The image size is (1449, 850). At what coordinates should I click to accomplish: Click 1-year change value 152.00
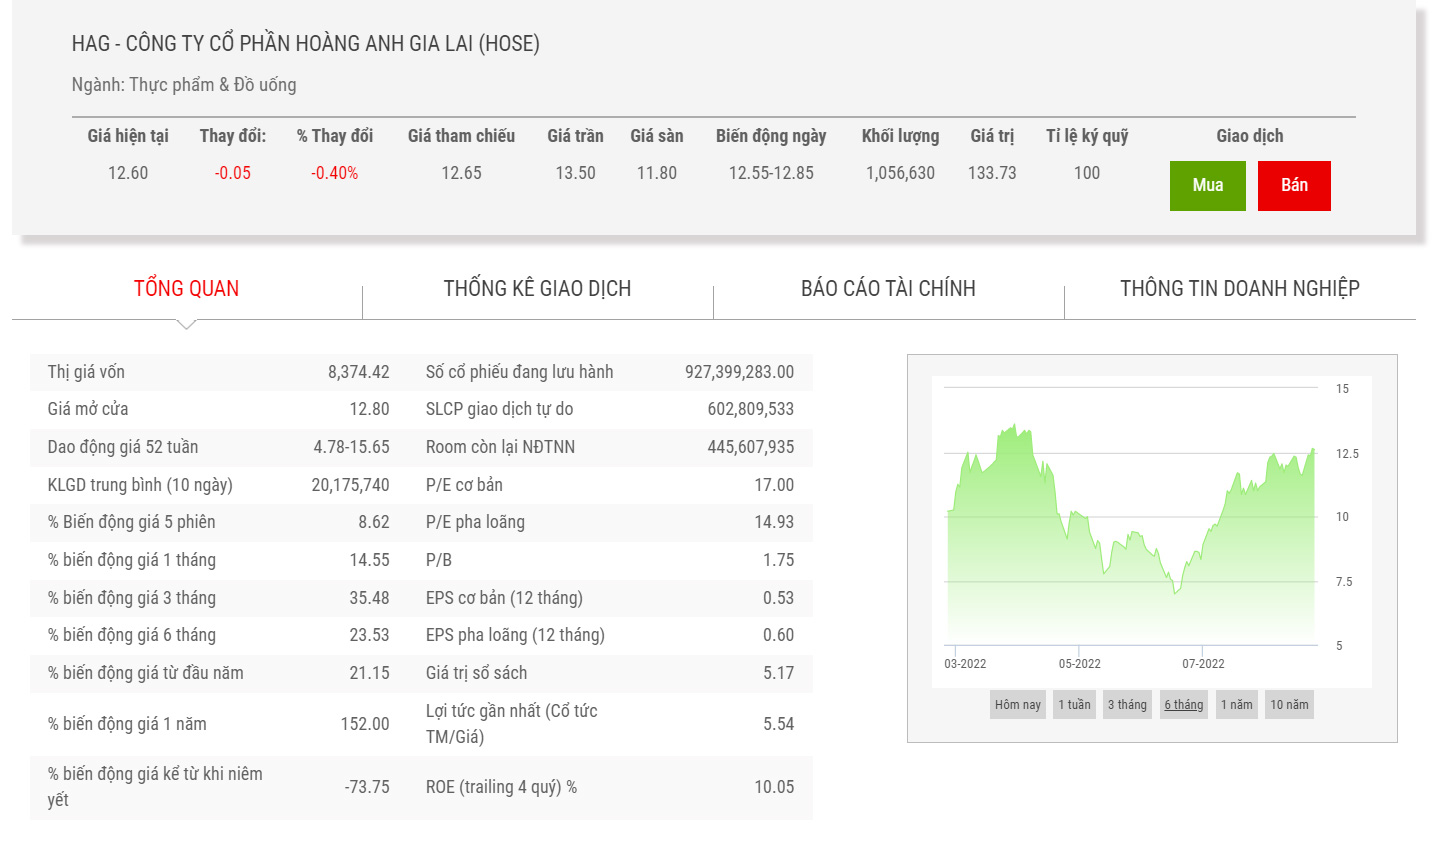[x=365, y=724]
